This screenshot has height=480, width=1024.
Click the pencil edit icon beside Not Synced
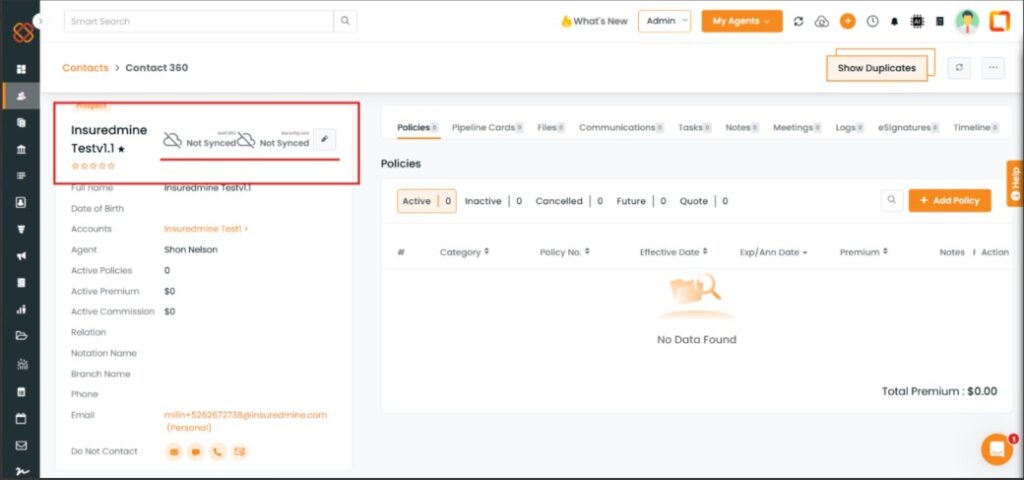tap(324, 140)
